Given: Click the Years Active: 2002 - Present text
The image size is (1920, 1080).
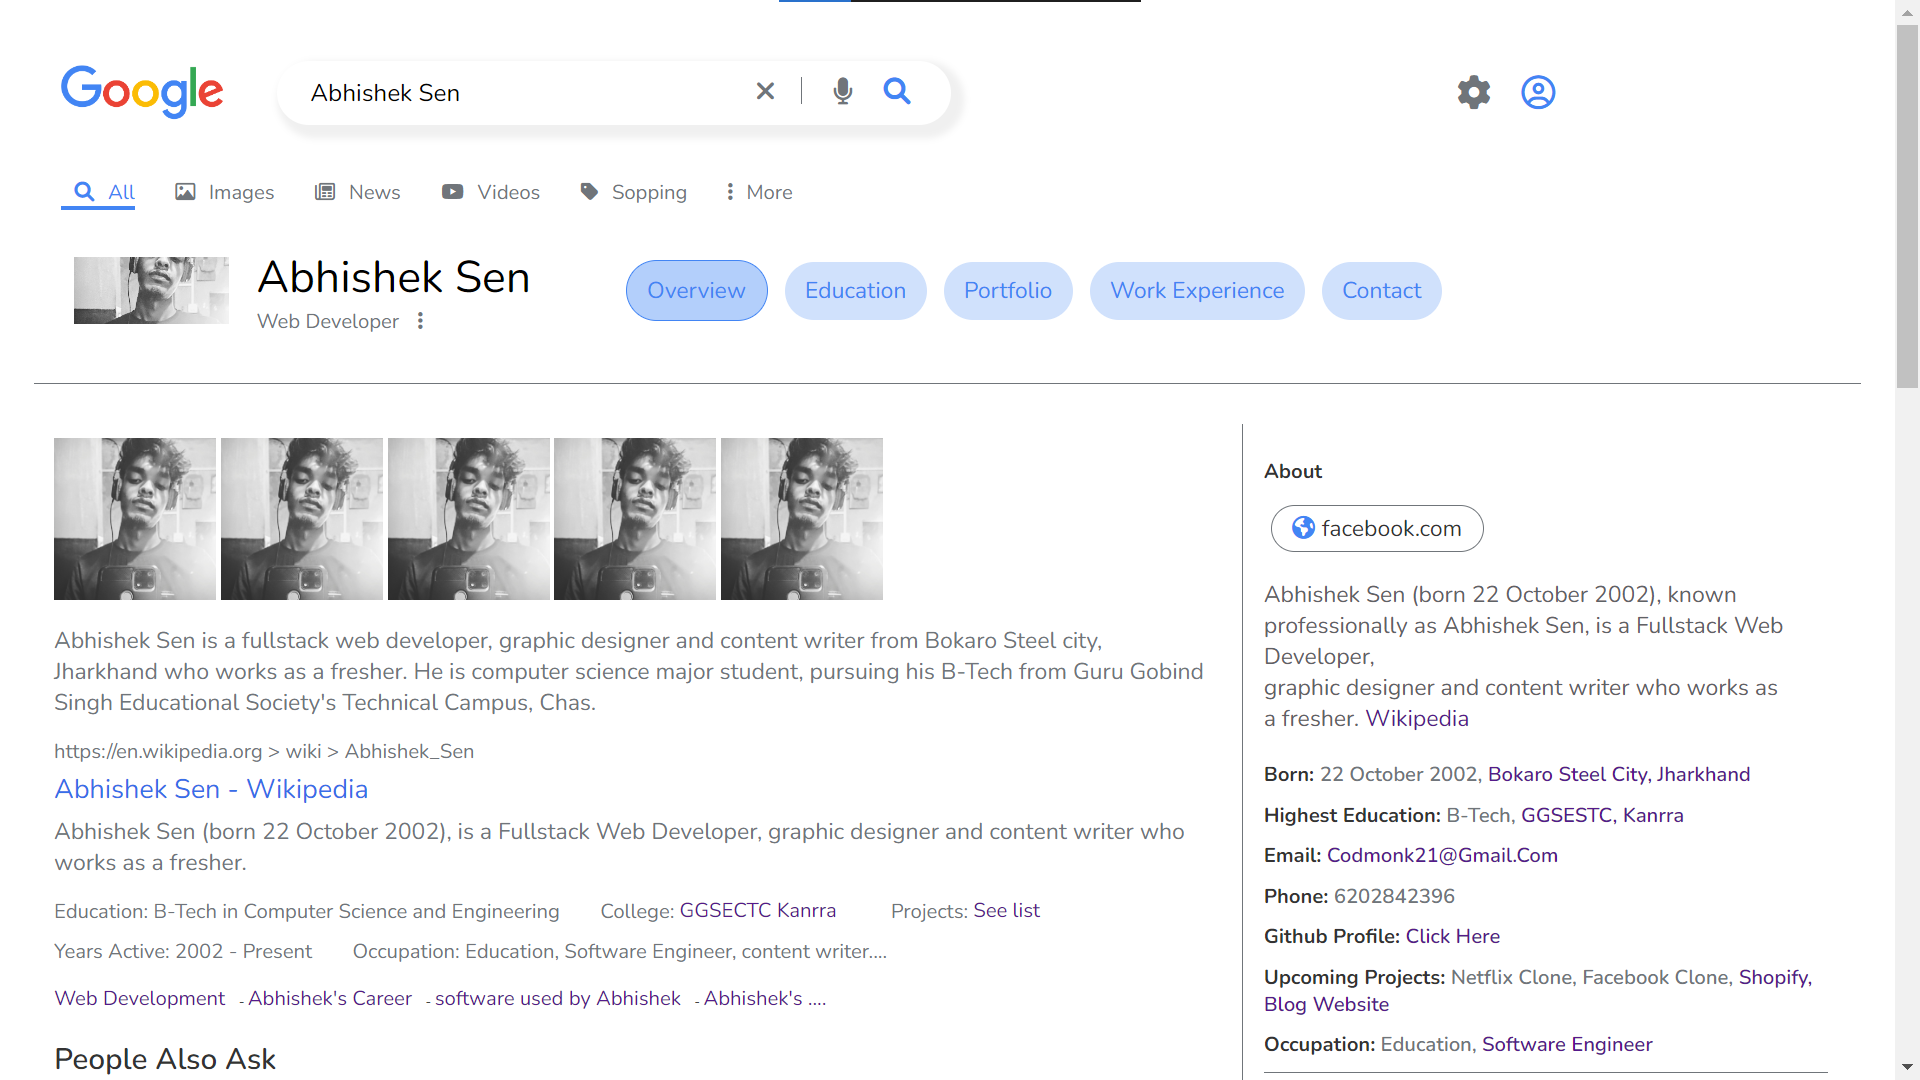Looking at the screenshot, I should 183,951.
